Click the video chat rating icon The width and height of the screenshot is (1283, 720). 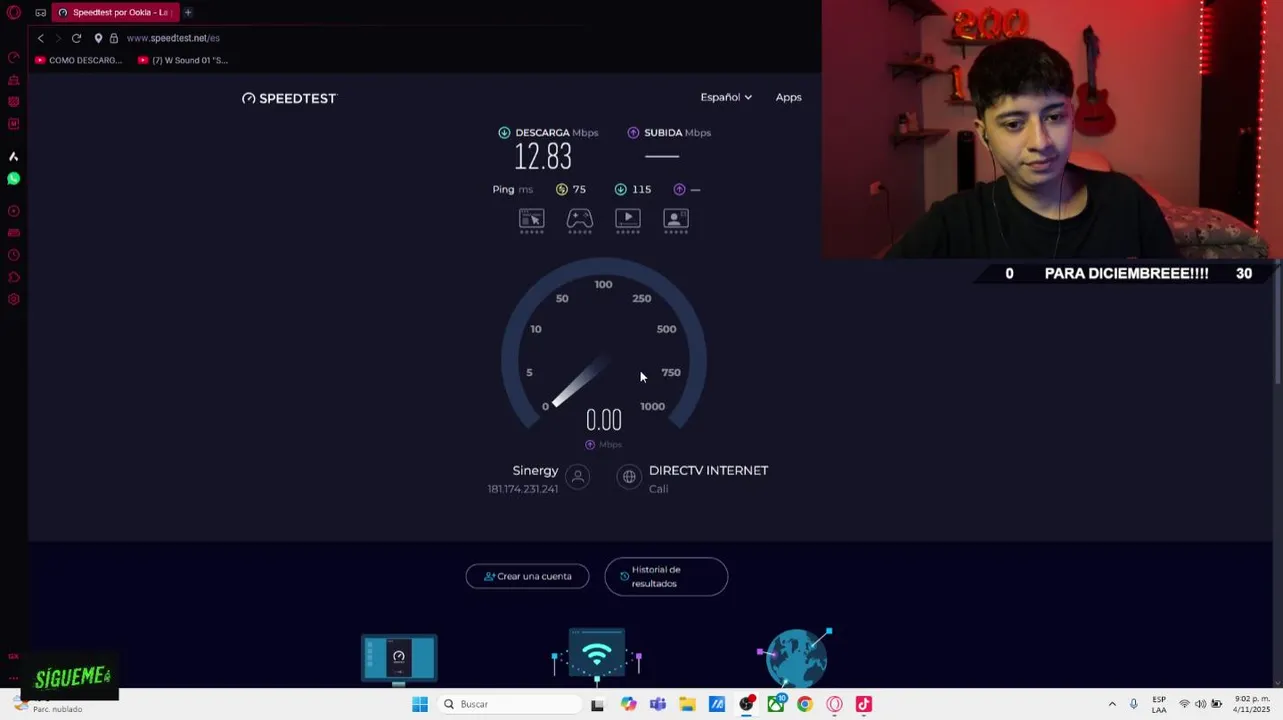coord(676,220)
